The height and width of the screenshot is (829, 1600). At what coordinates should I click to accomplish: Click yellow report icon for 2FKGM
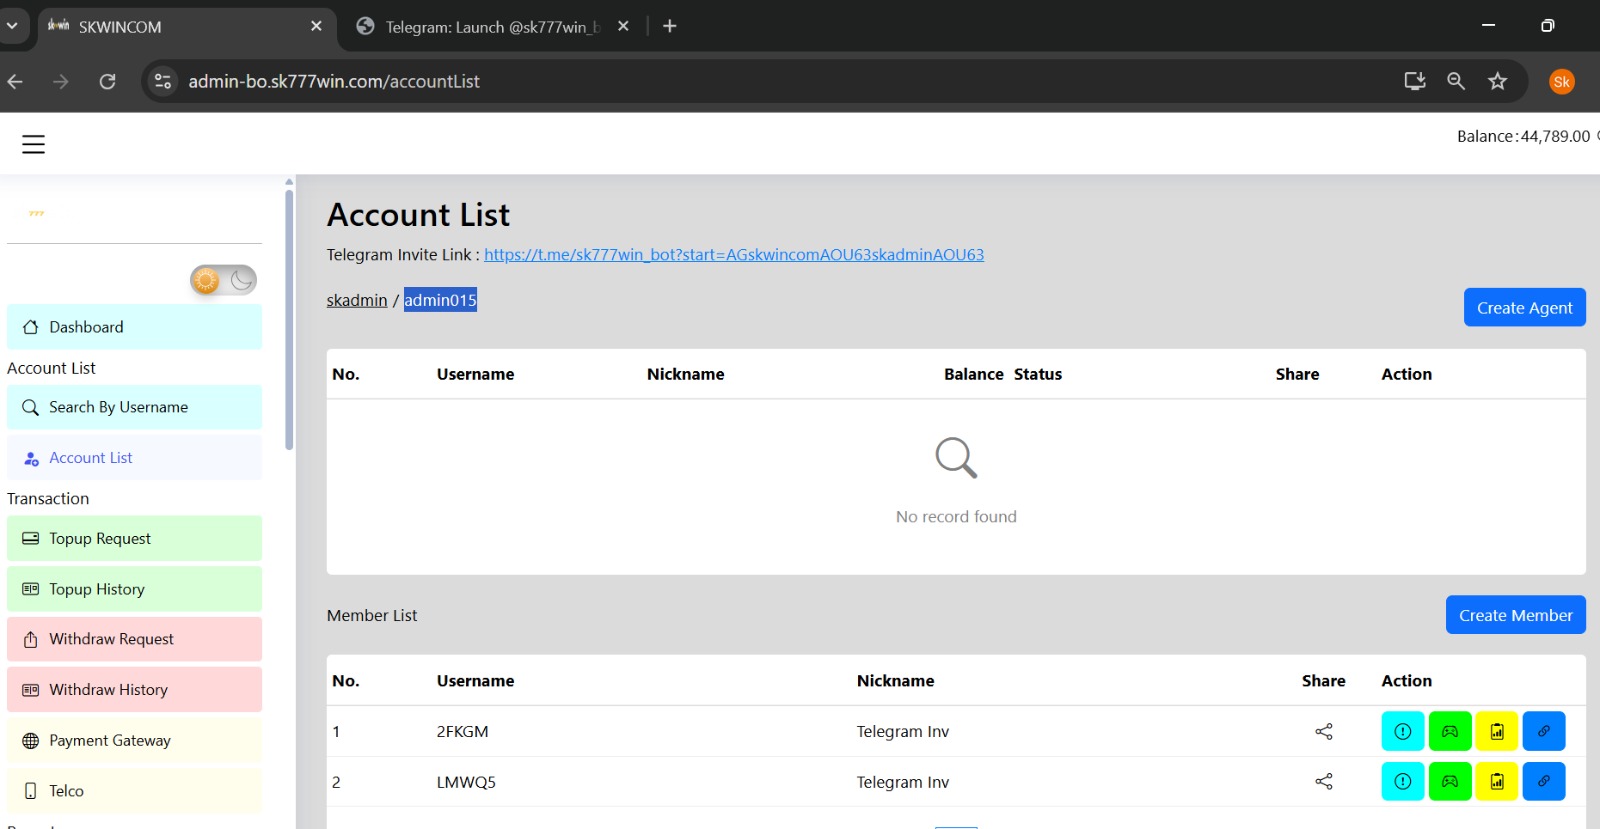click(x=1496, y=732)
